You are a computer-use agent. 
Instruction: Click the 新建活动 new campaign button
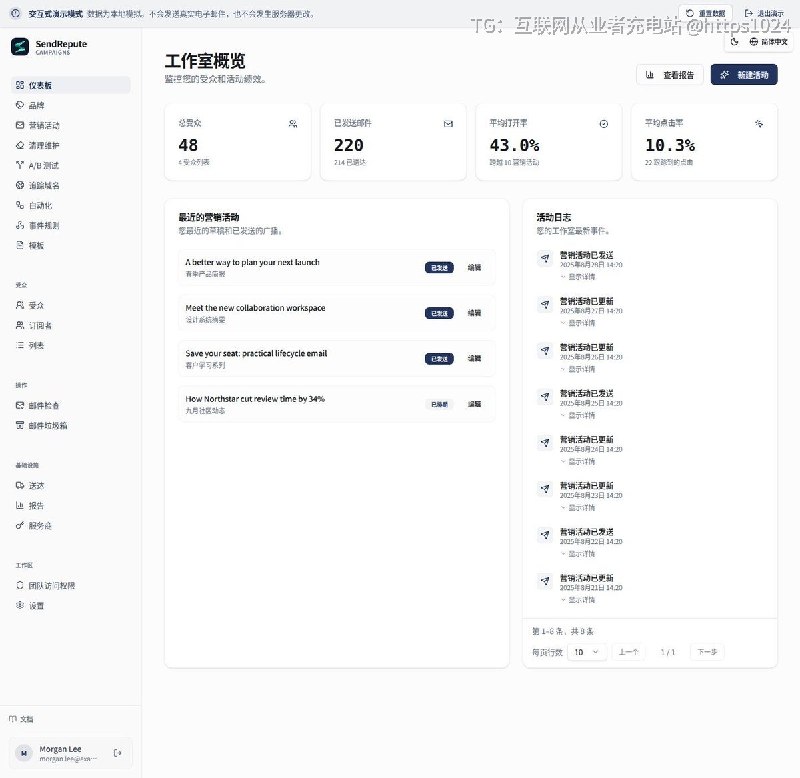point(744,75)
